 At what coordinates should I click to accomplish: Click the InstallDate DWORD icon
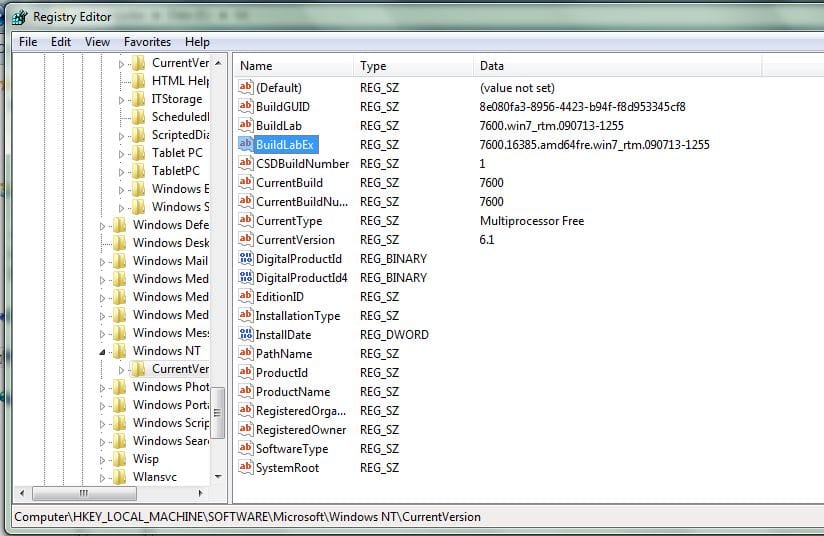click(x=245, y=334)
